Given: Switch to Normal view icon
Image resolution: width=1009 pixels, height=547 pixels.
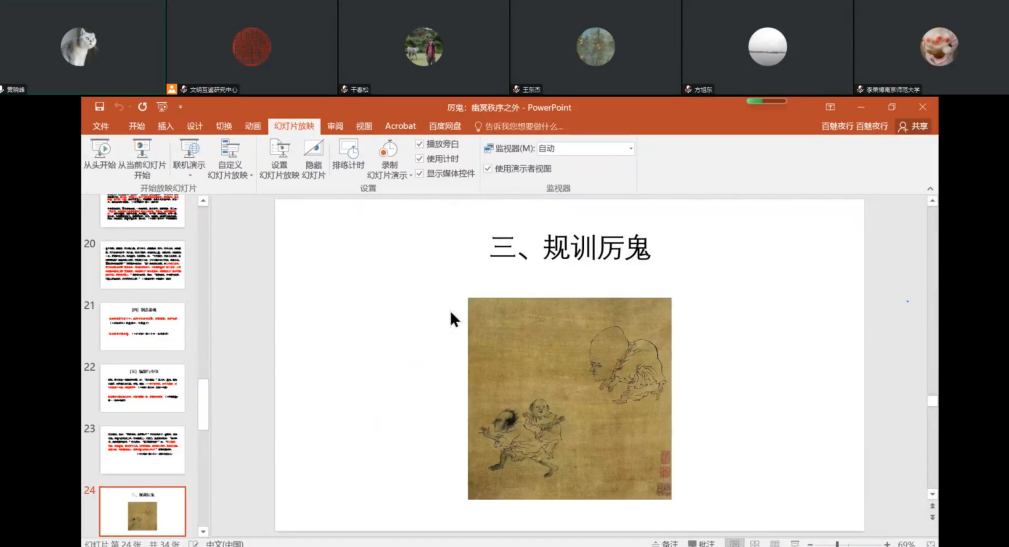Looking at the screenshot, I should [x=734, y=544].
